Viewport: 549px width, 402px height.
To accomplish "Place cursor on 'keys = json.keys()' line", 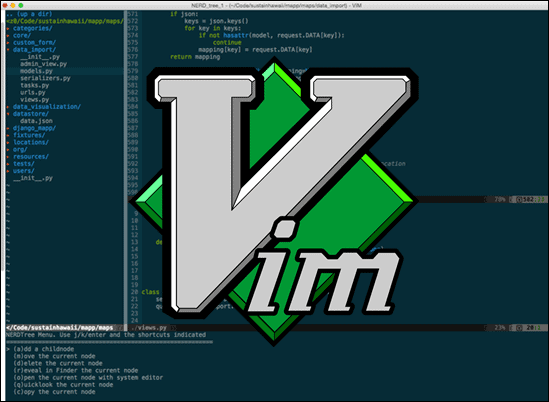I will tap(216, 21).
